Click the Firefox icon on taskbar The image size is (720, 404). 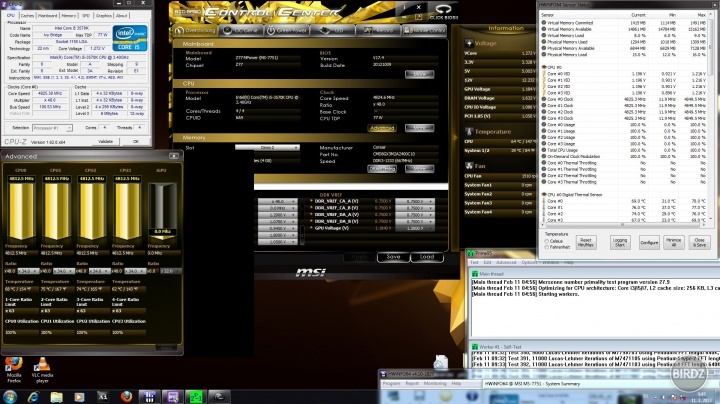click(126, 397)
